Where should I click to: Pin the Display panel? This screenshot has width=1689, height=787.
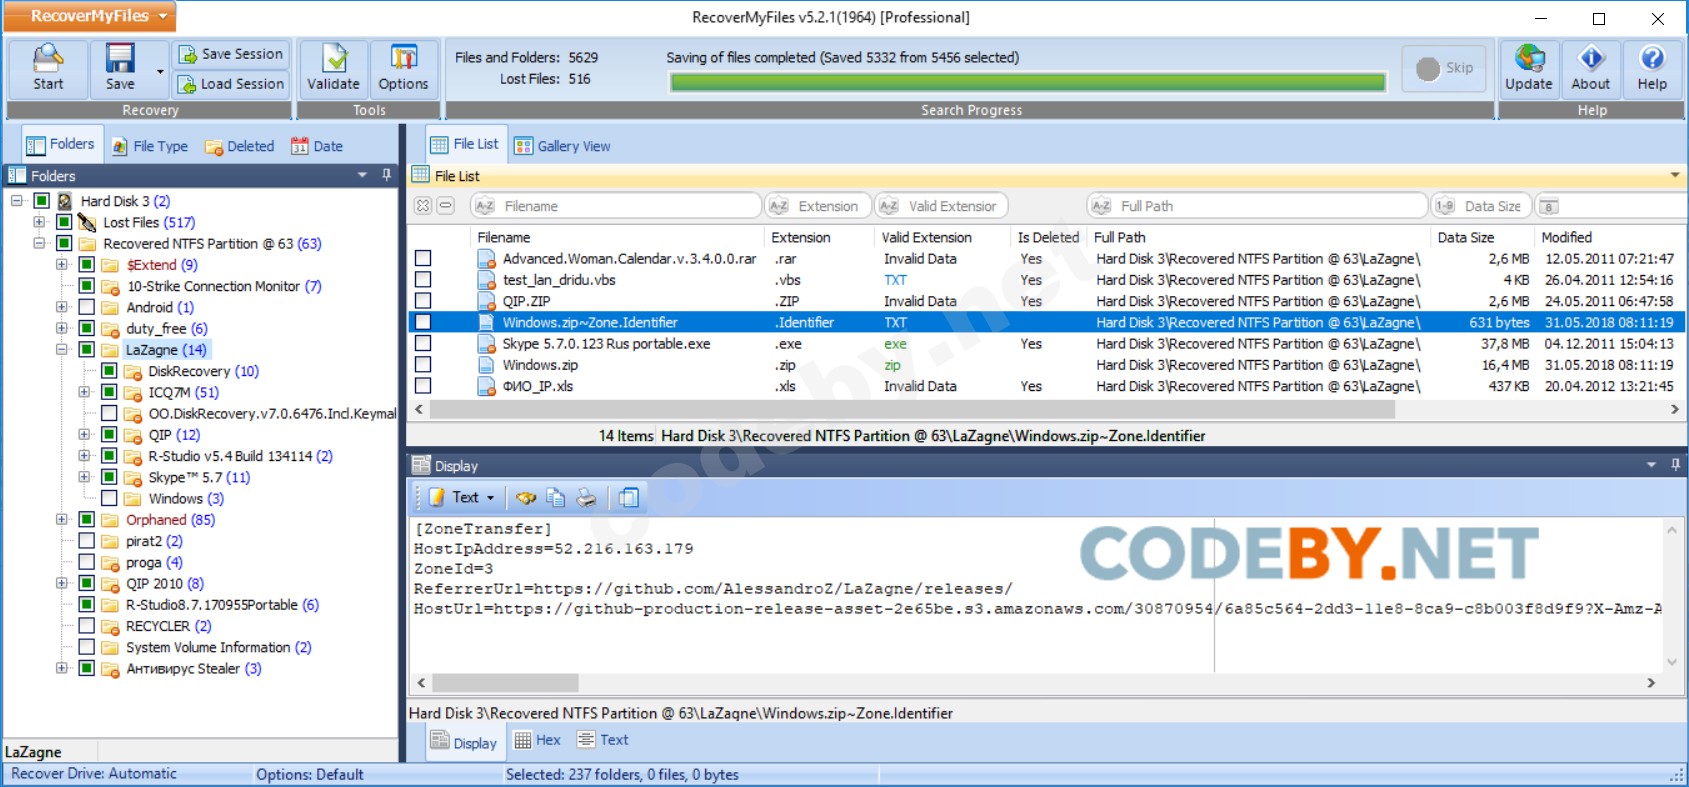pyautogui.click(x=1675, y=465)
